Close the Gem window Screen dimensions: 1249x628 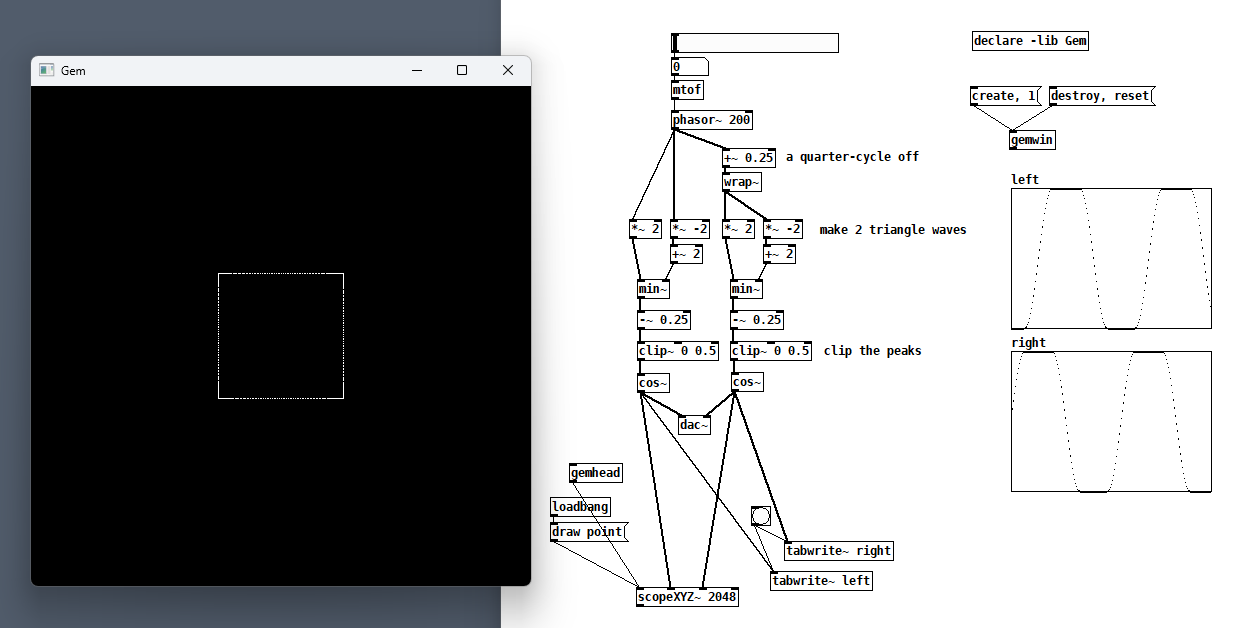(508, 70)
